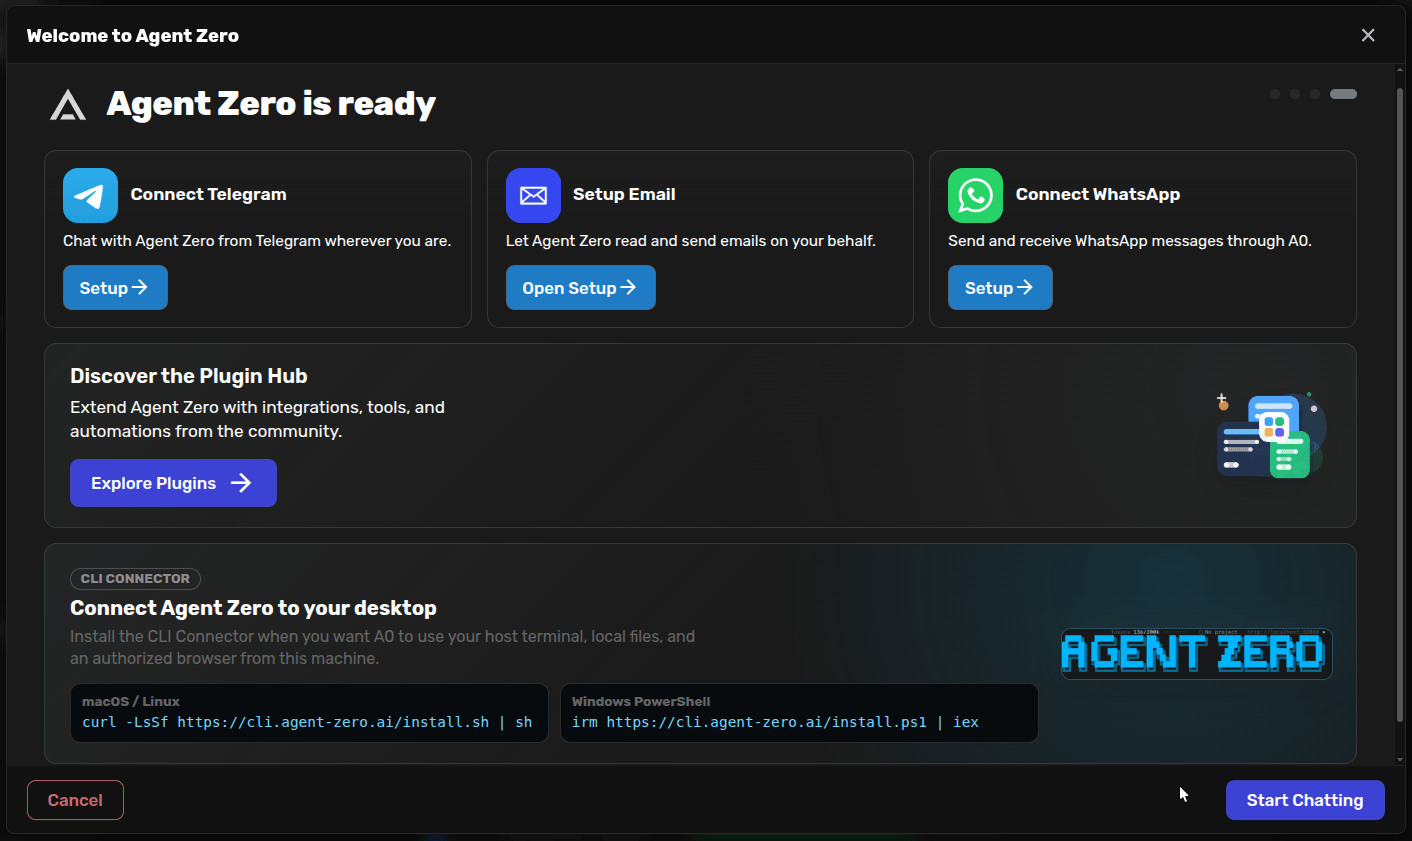Go to second onboarding page dot

point(1295,94)
